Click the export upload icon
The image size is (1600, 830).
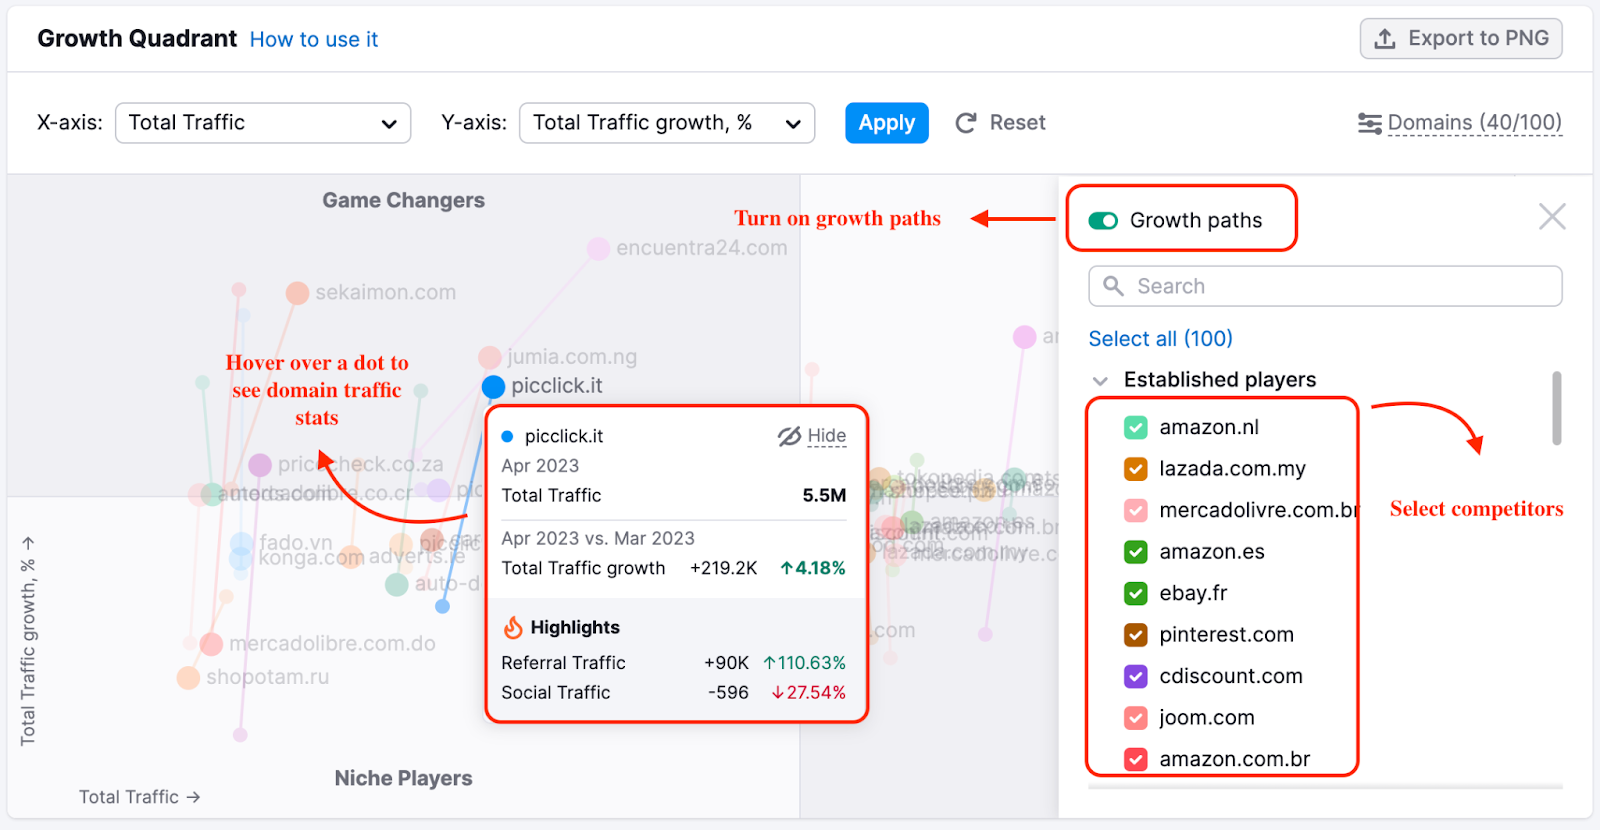pos(1385,39)
